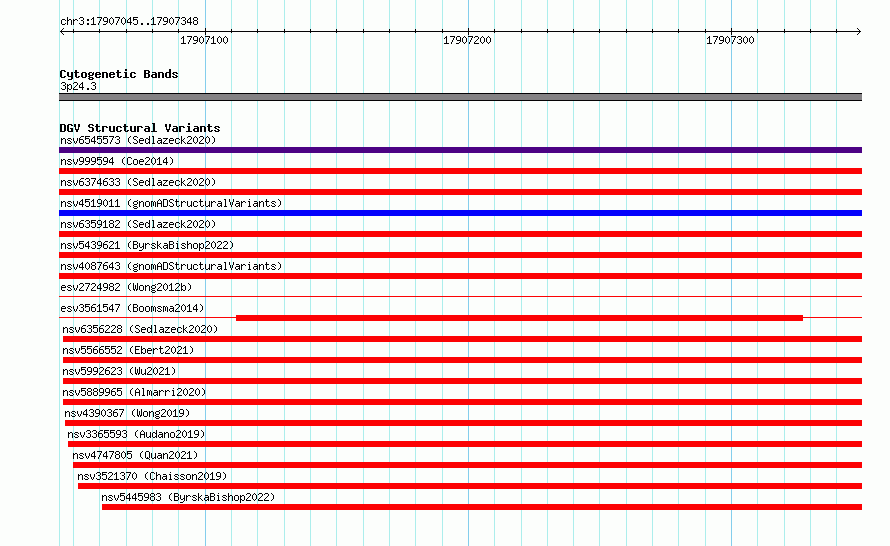Click the nsv6545573 (Sedlazeck2020) label
The height and width of the screenshot is (546, 890).
pos(138,140)
